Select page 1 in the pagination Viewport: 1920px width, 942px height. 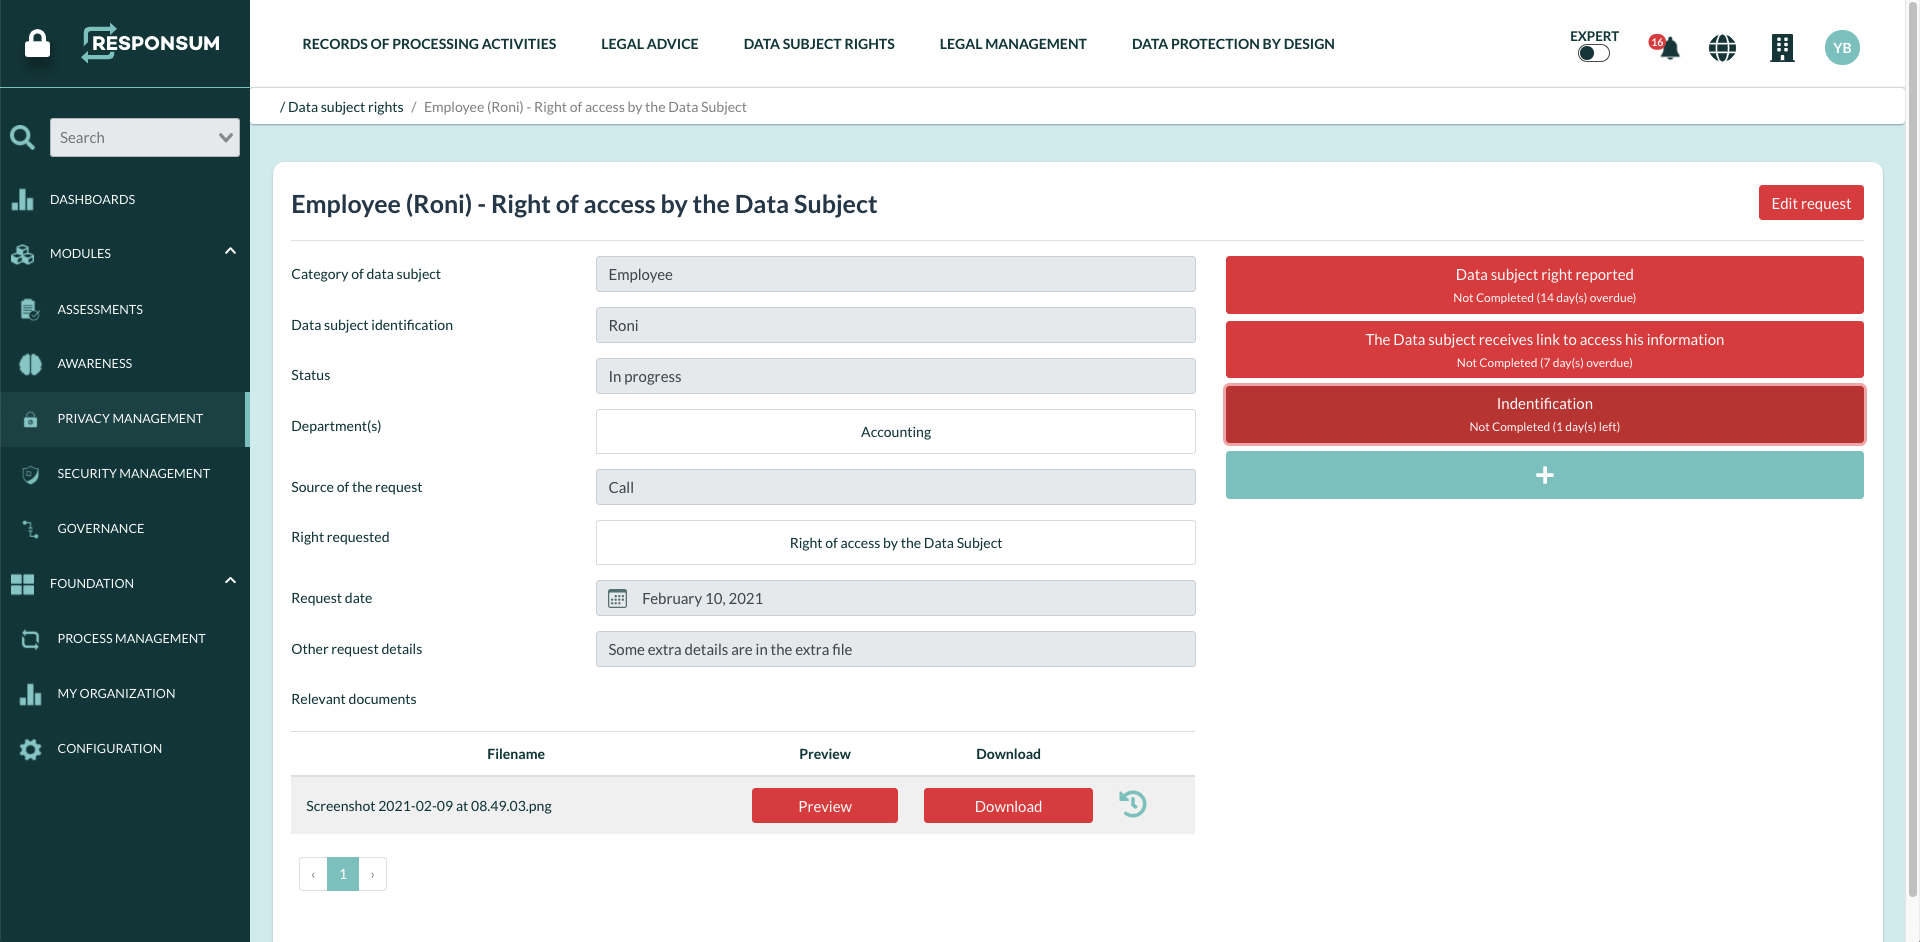tap(343, 873)
